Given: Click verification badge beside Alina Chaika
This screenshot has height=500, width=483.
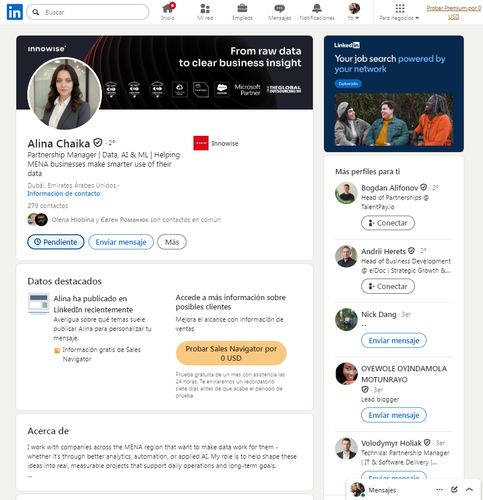Looking at the screenshot, I should (x=97, y=143).
